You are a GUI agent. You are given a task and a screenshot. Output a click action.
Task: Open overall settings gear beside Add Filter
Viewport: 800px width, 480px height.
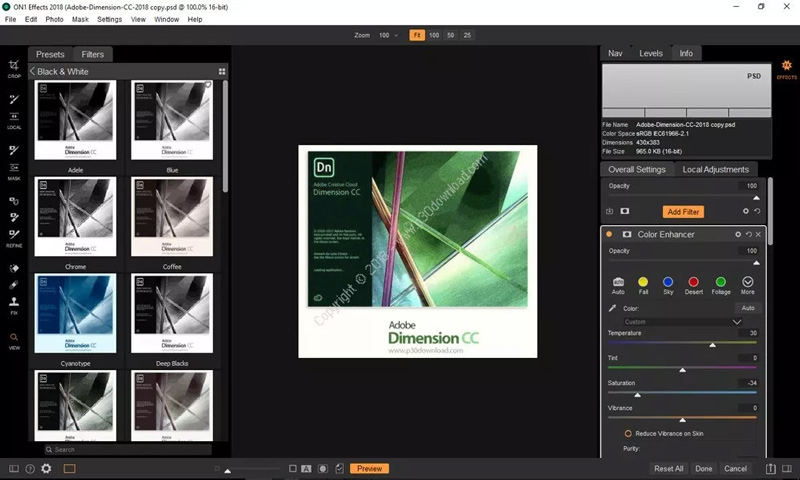pyautogui.click(x=746, y=211)
